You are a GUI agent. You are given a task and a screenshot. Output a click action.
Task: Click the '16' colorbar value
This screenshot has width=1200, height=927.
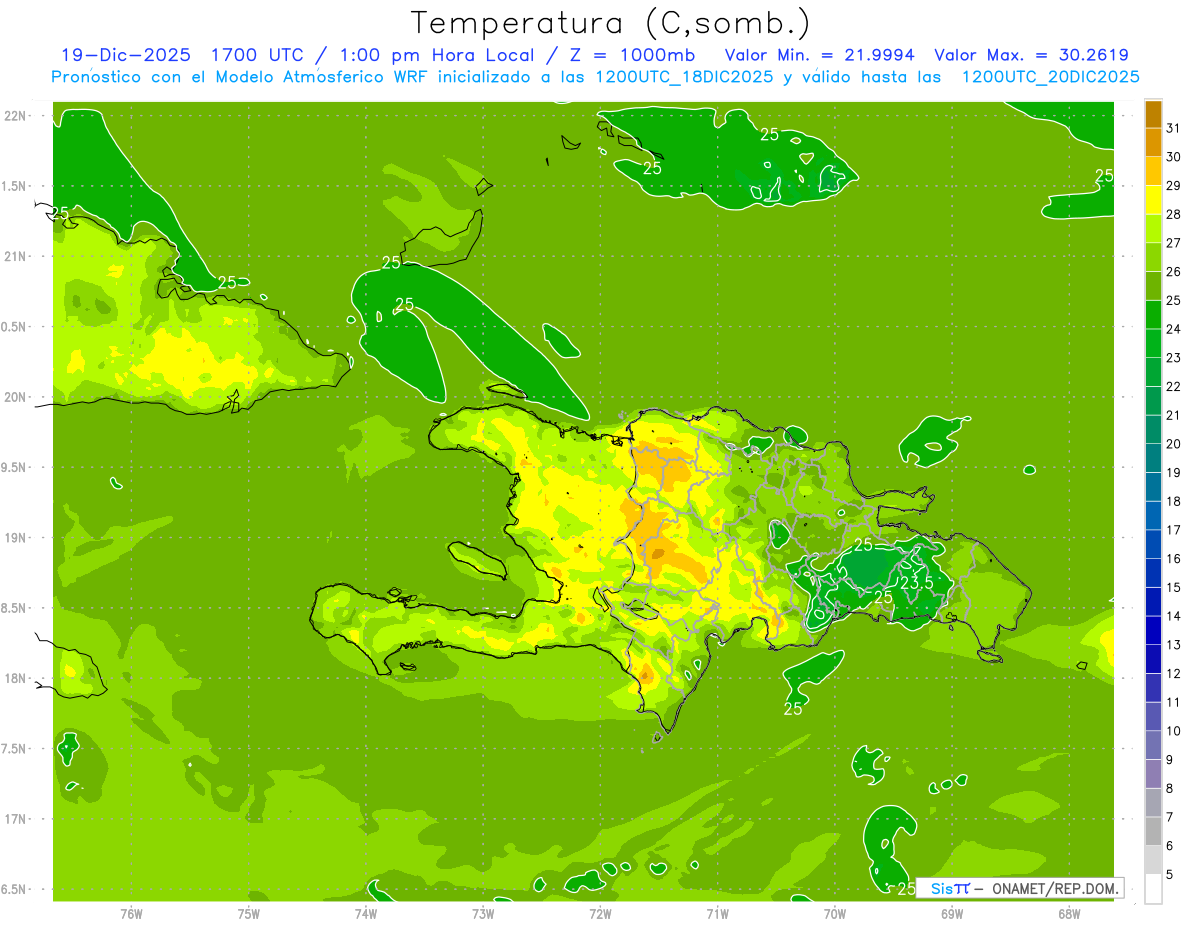1174,559
